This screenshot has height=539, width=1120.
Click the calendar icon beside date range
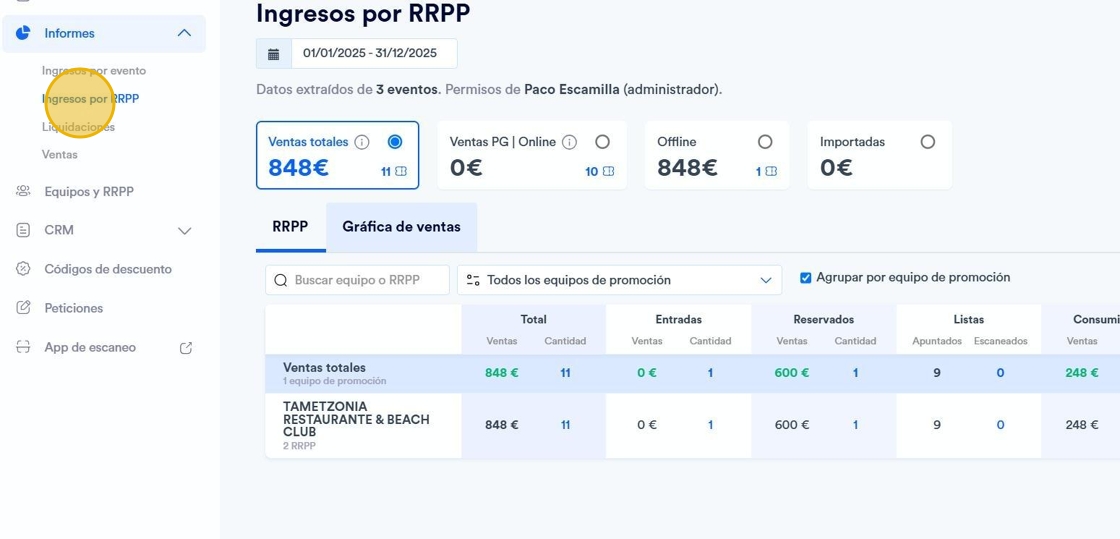tap(274, 54)
